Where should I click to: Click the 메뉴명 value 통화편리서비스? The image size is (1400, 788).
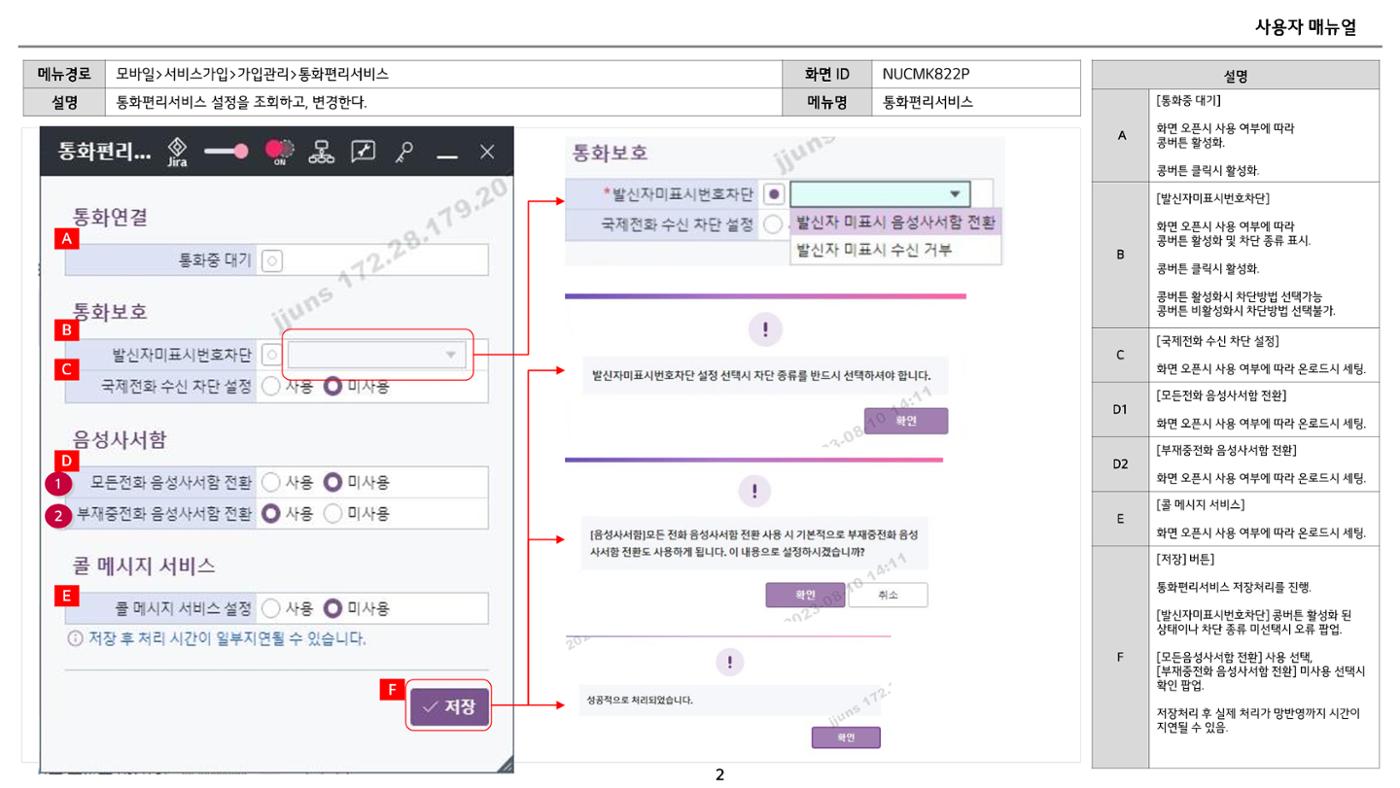point(929,102)
